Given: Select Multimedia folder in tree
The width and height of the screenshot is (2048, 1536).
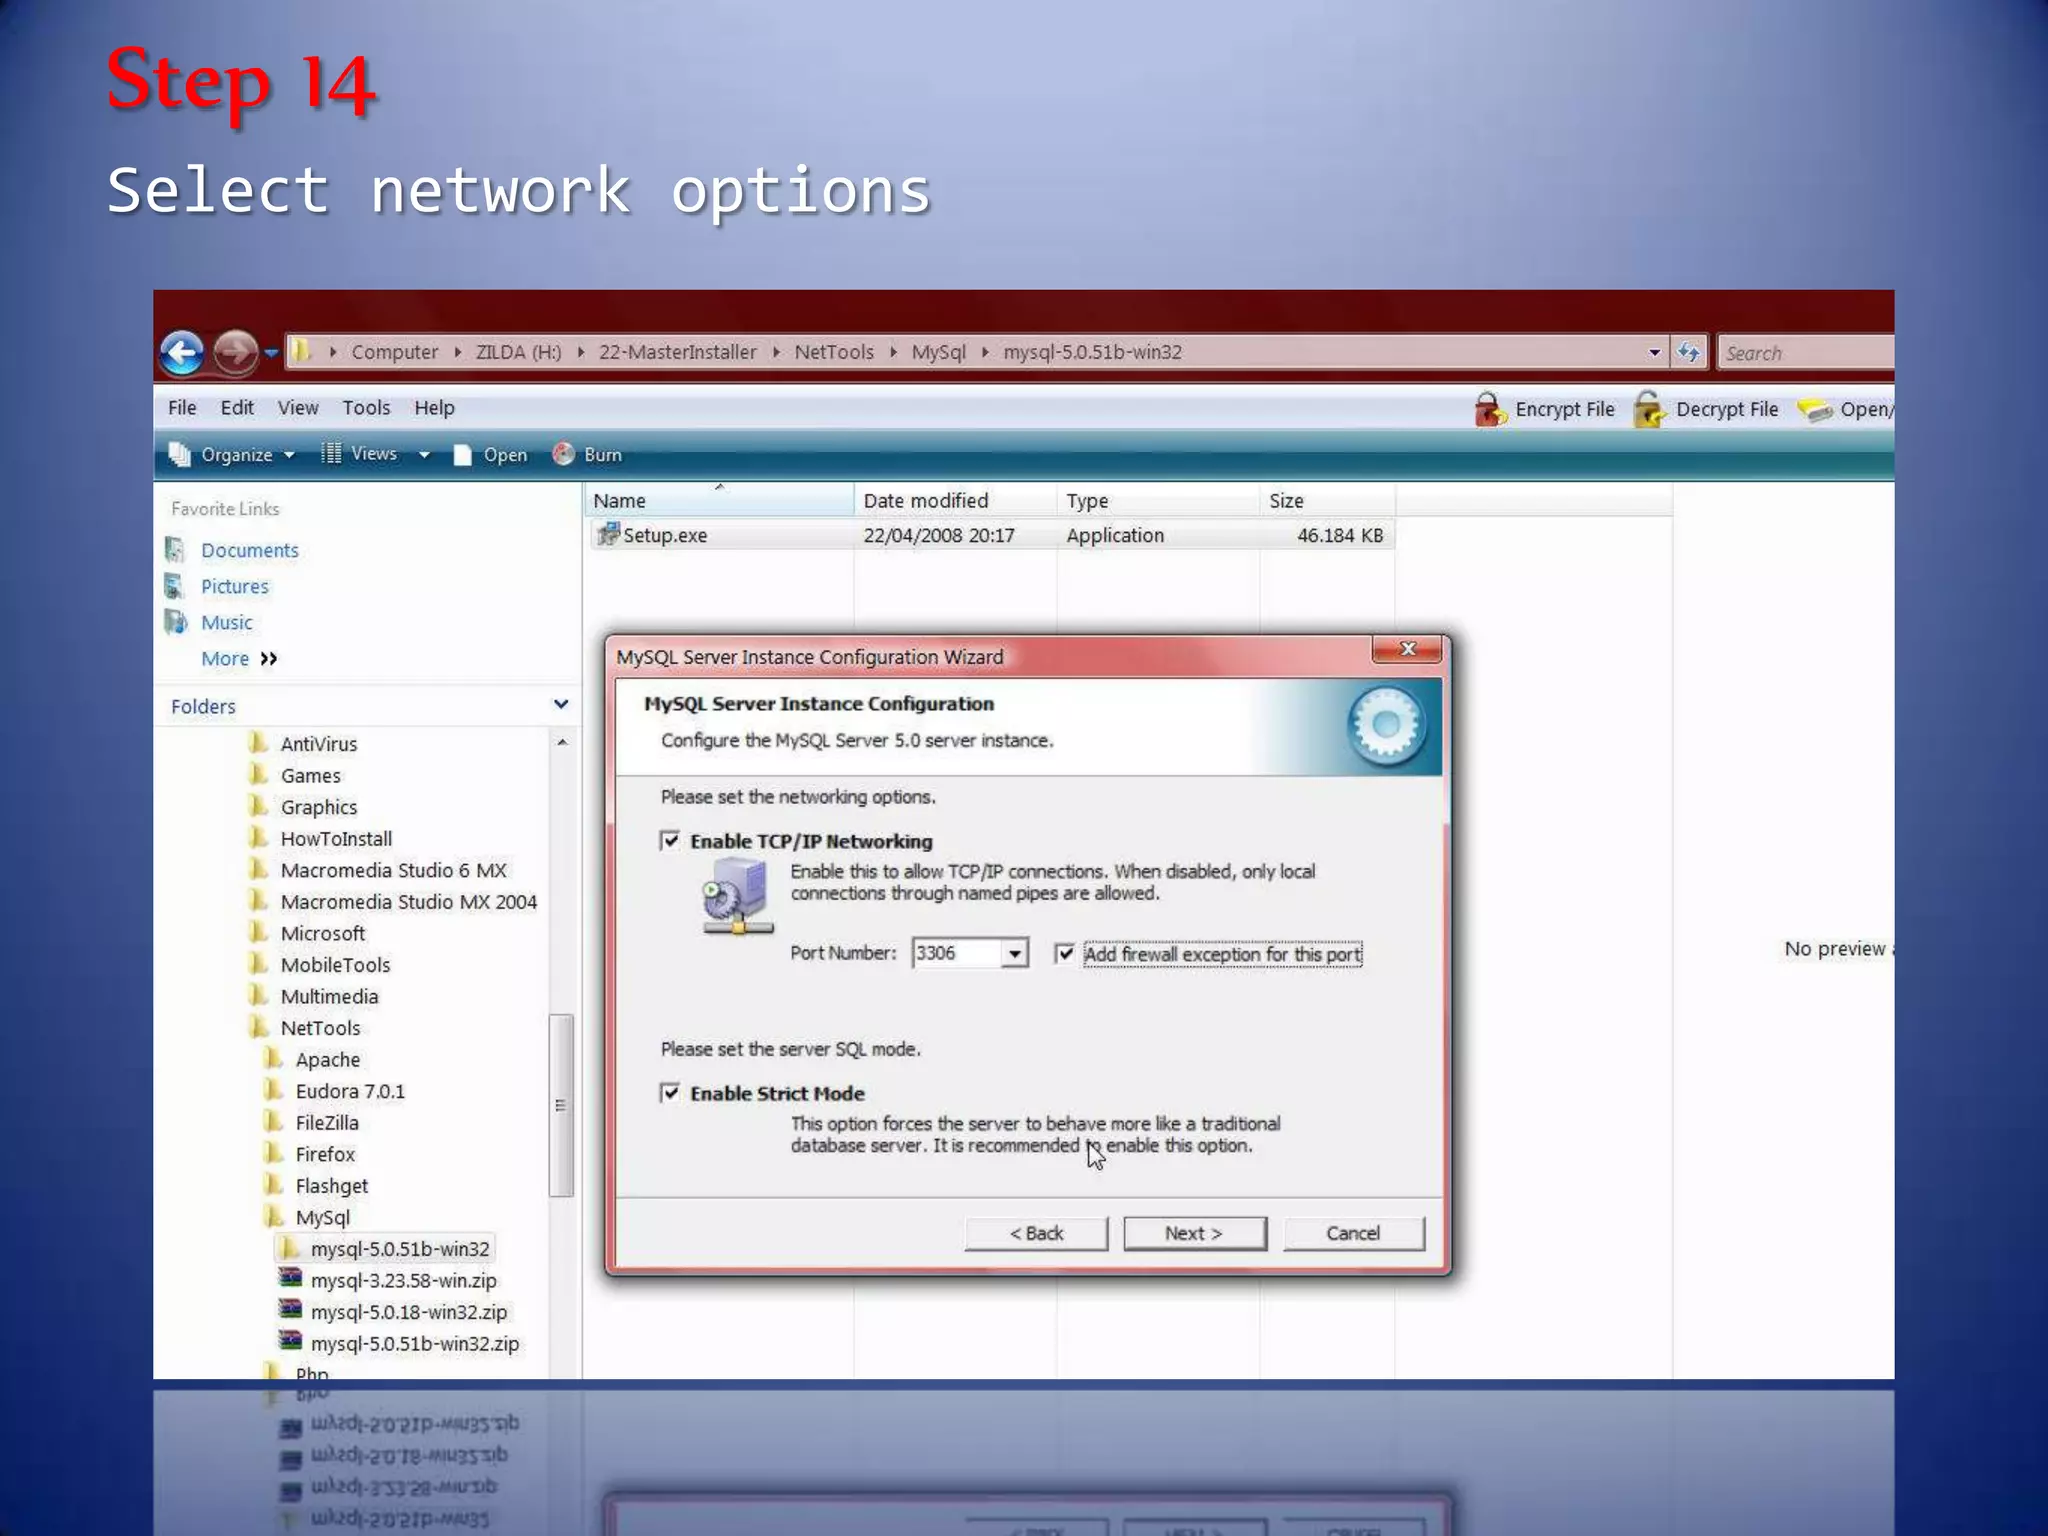Looking at the screenshot, I should pyautogui.click(x=329, y=997).
